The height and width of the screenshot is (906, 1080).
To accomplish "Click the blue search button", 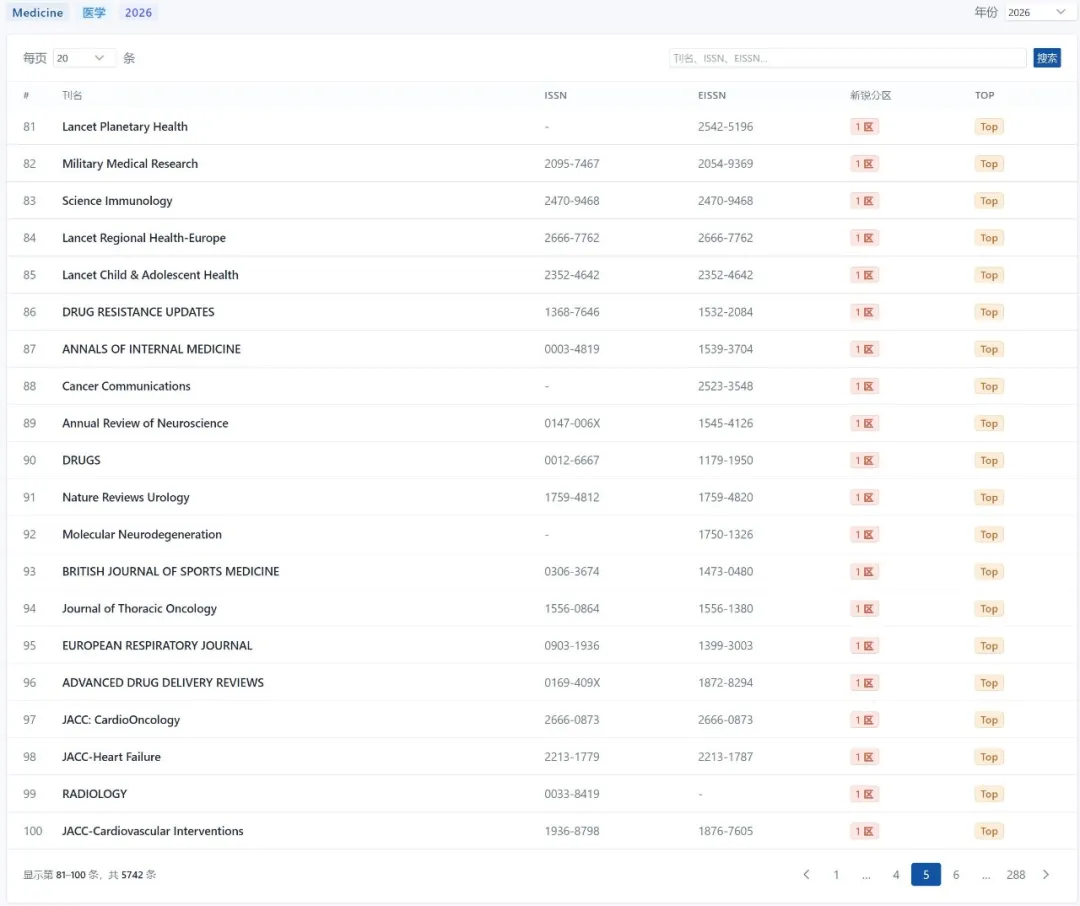I will coord(1047,58).
